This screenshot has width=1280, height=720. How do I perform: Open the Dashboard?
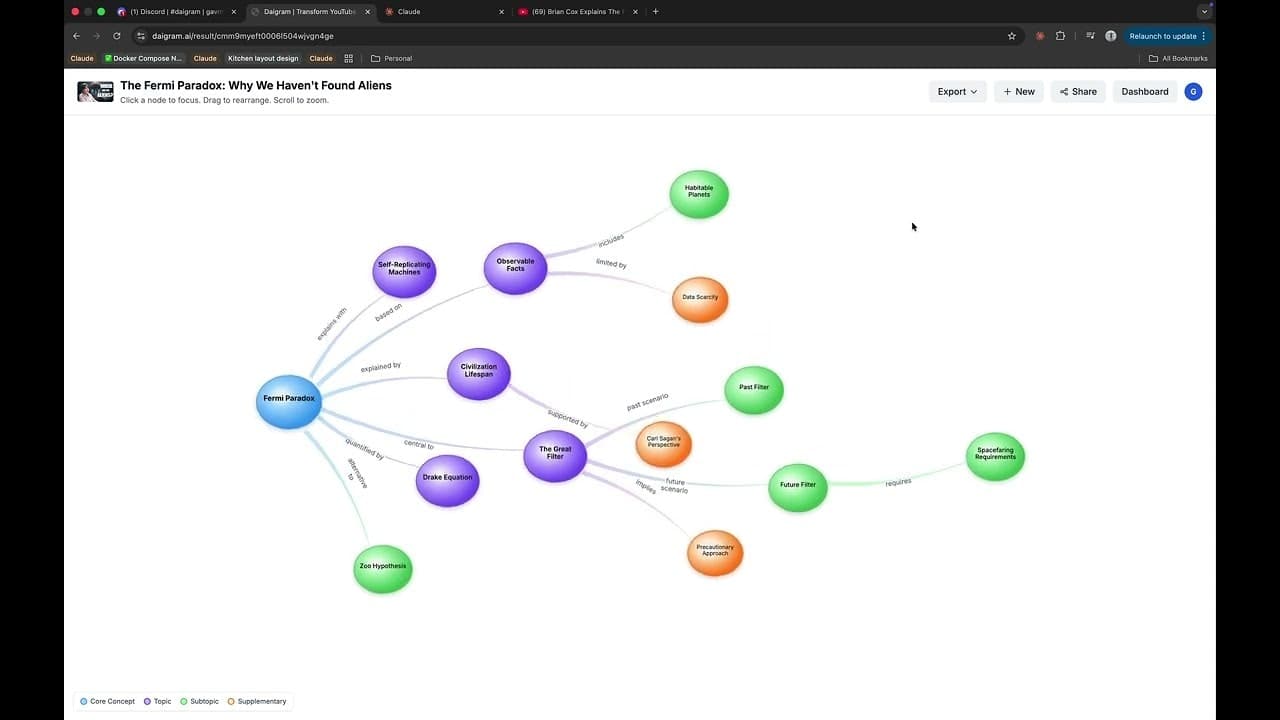(x=1144, y=91)
